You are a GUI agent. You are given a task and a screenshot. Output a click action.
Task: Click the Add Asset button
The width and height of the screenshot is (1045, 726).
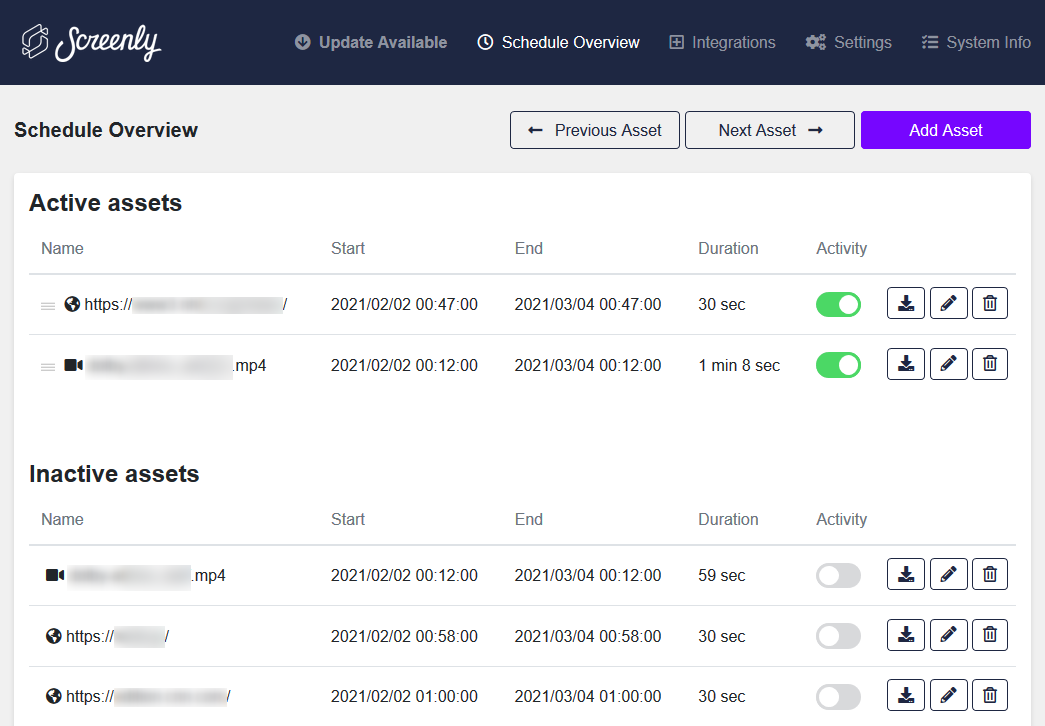[944, 130]
